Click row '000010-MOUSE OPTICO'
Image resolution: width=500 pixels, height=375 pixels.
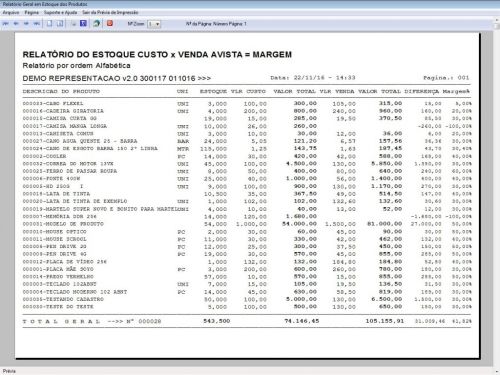pos(247,232)
